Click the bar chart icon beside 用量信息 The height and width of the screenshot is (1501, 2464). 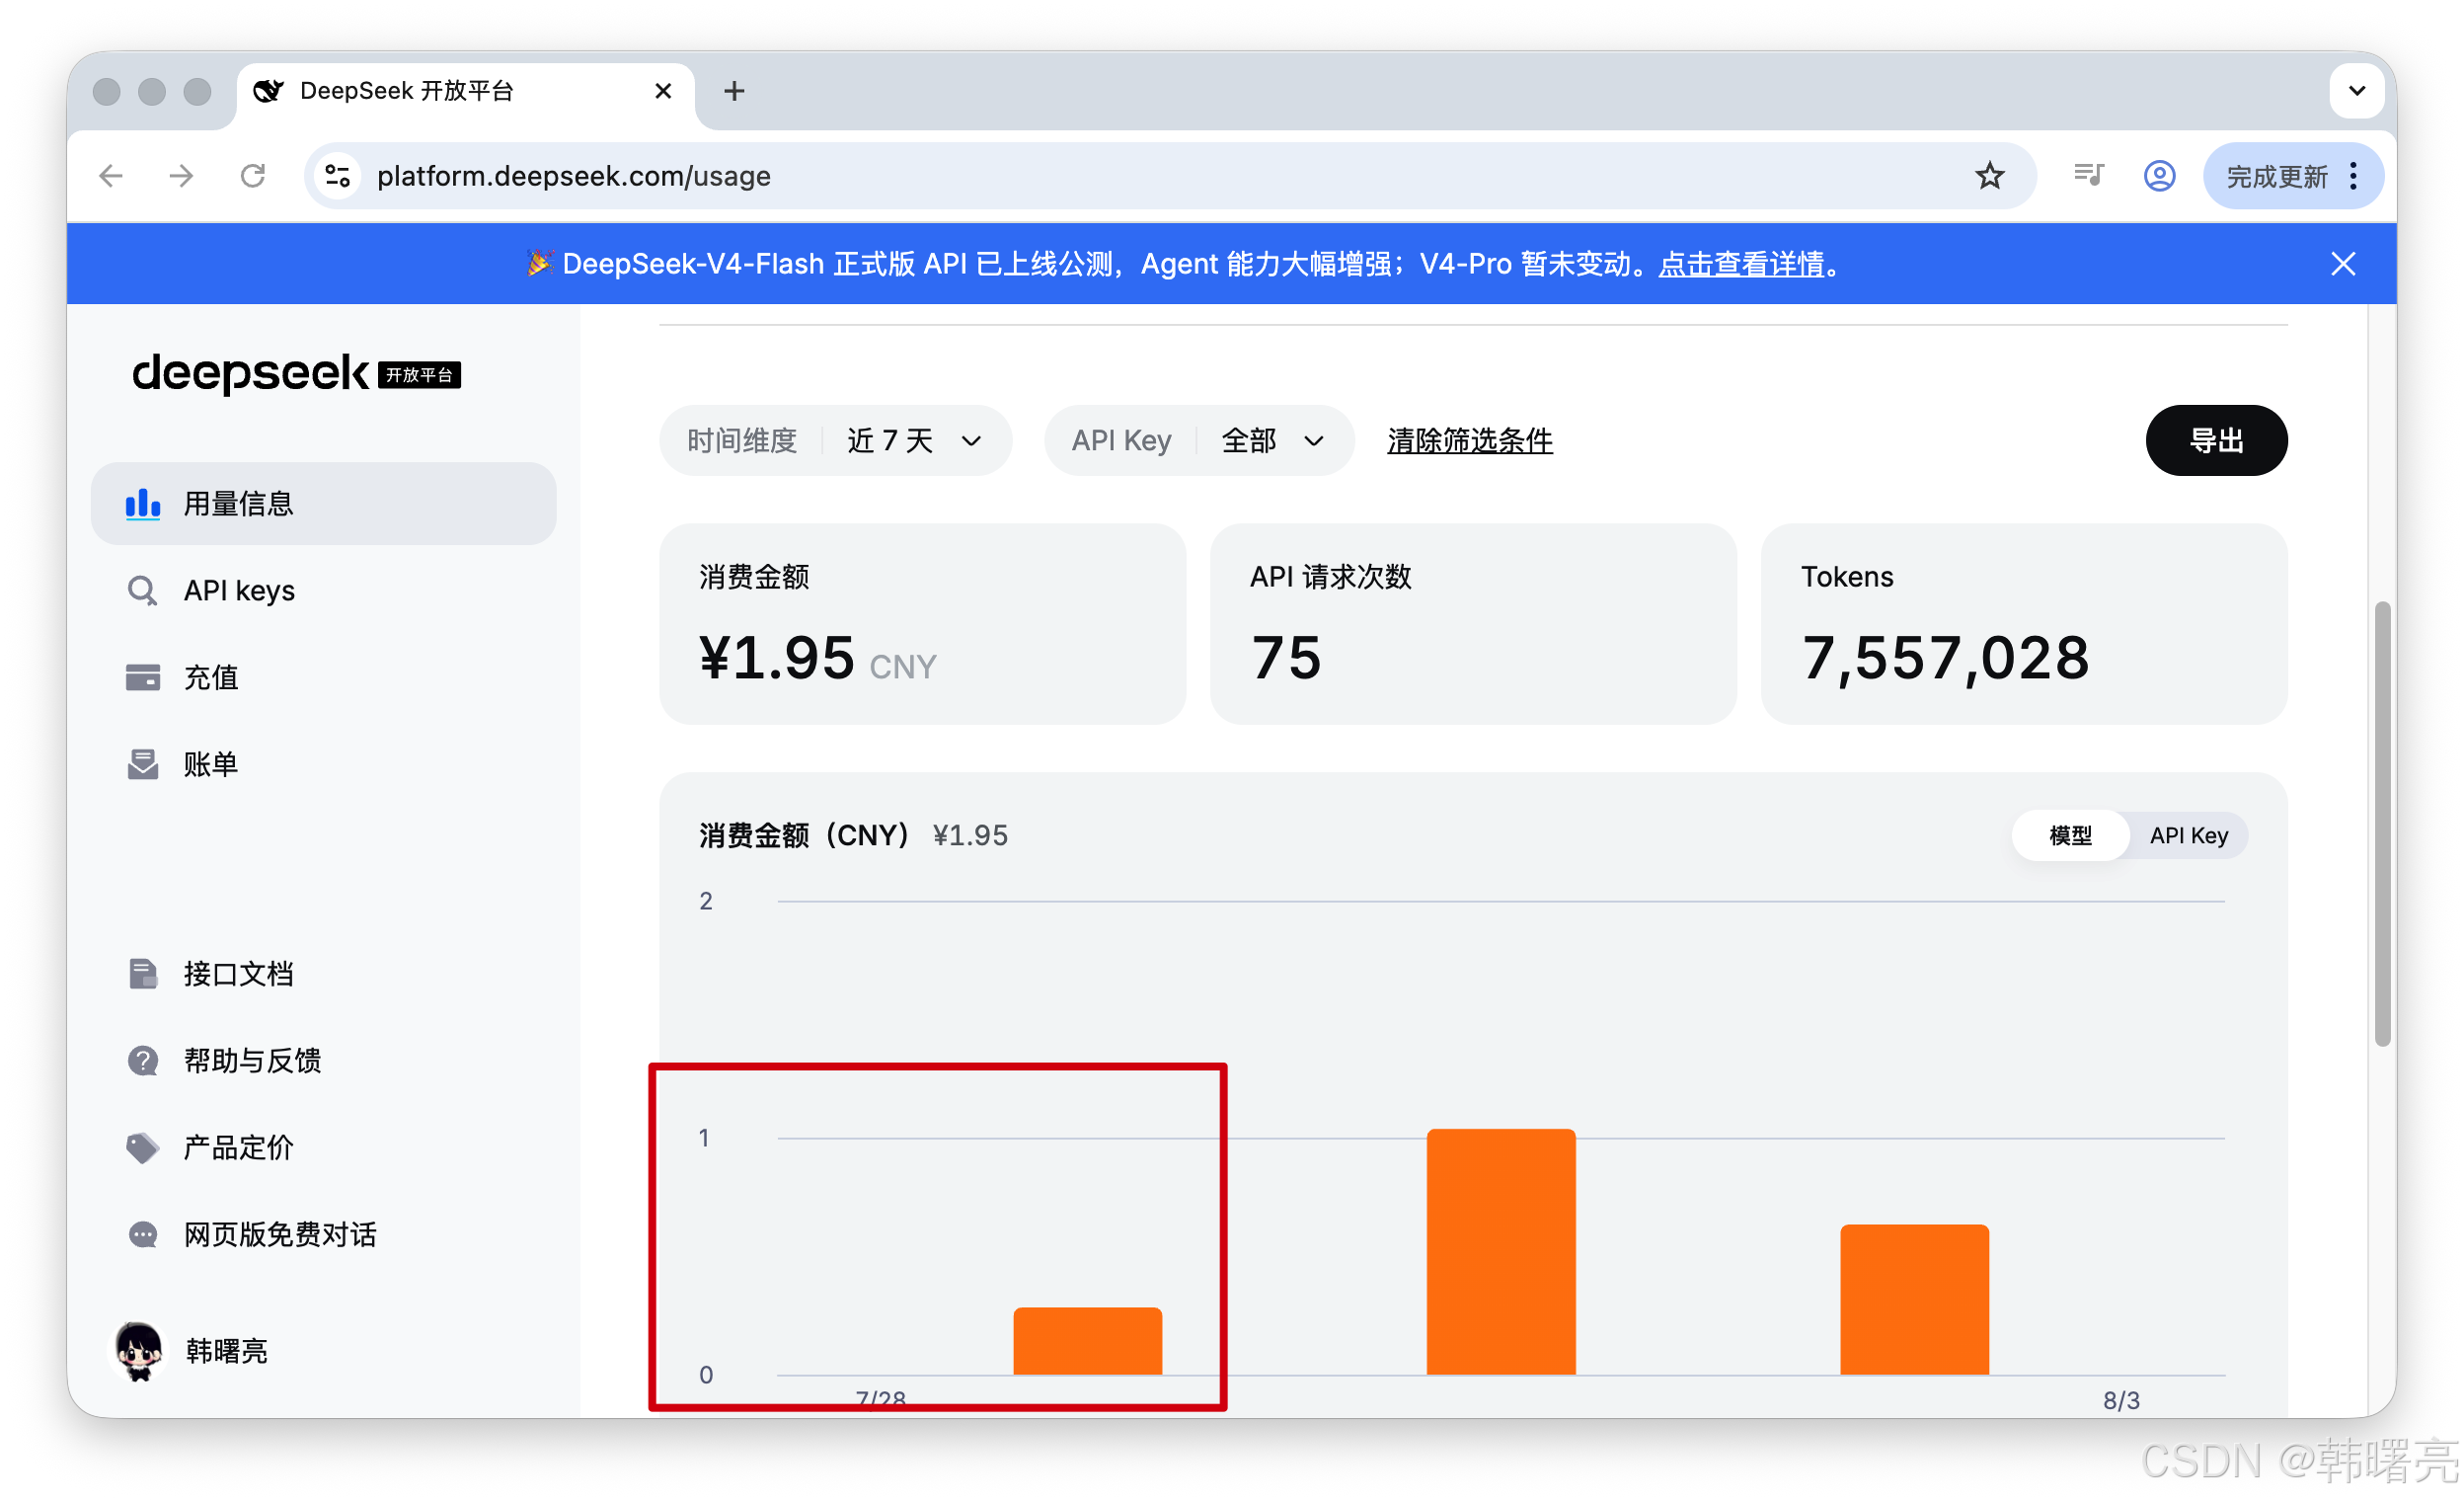[x=142, y=503]
